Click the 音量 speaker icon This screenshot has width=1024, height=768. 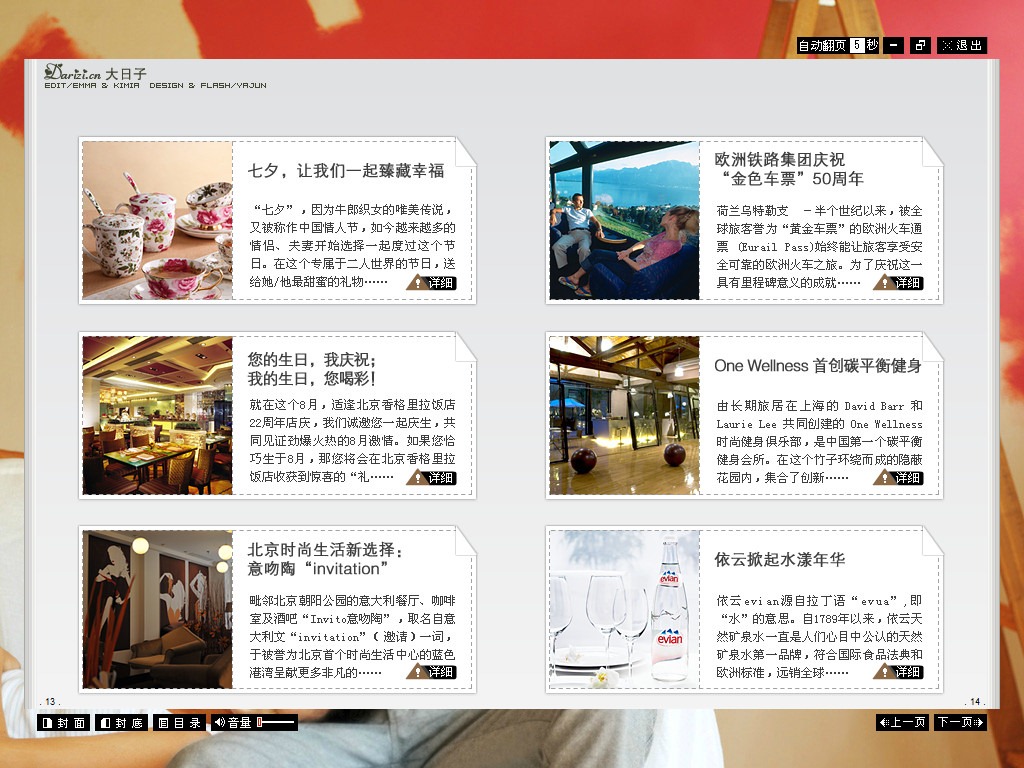(219, 722)
